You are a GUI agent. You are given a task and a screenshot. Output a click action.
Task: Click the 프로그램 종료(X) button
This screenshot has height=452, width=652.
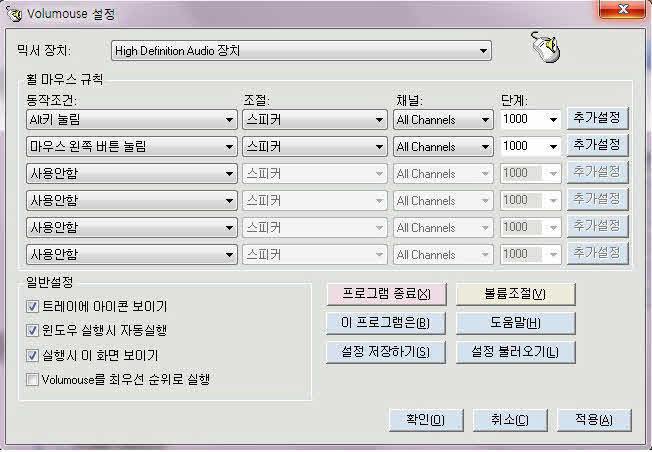(386, 294)
